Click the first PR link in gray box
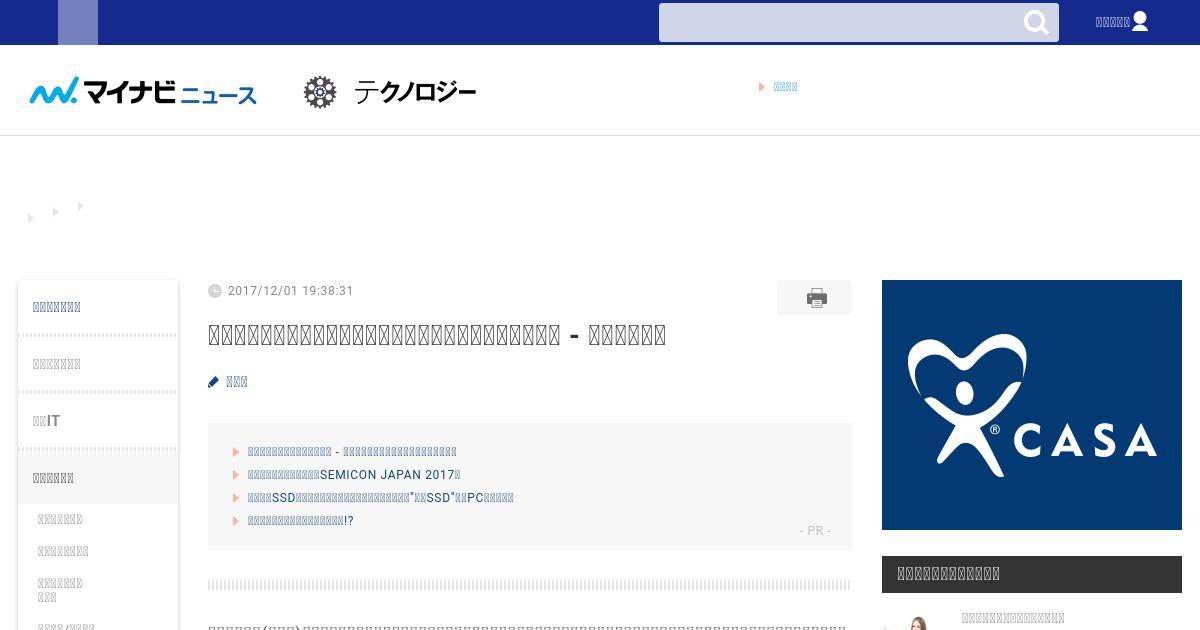Viewport: 1200px width, 630px height. click(352, 452)
